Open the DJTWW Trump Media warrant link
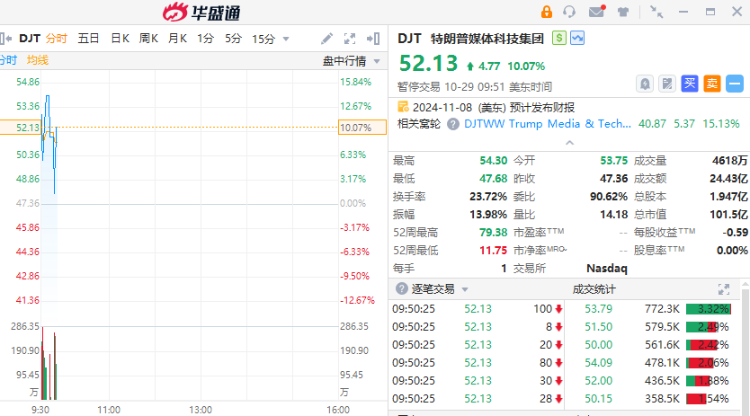750x416 pixels. point(548,124)
